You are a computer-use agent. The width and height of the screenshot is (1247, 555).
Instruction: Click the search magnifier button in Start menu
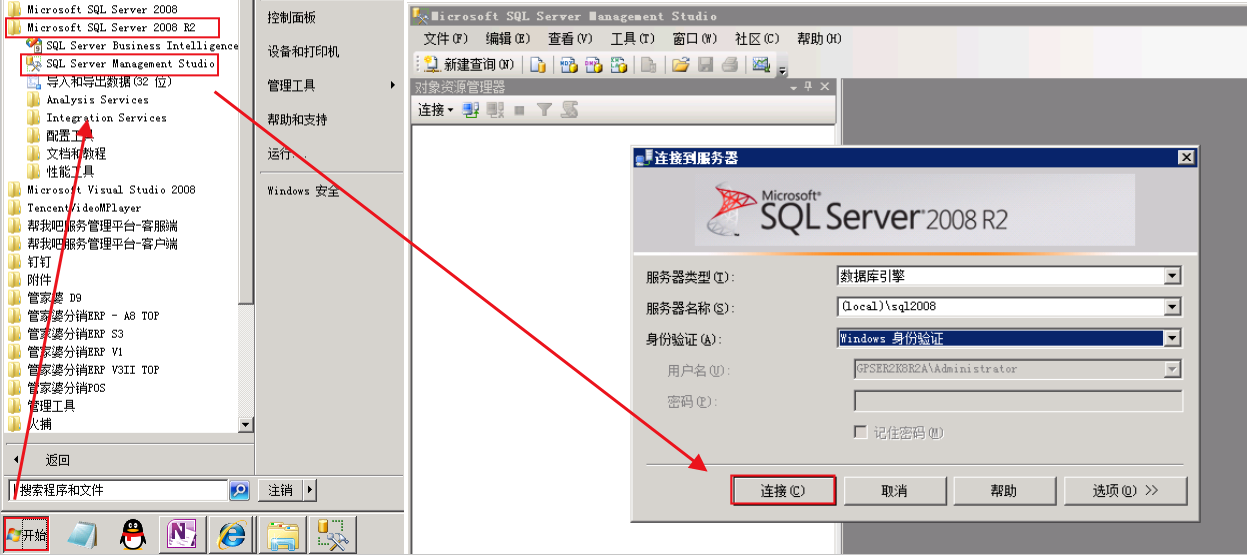click(x=239, y=490)
